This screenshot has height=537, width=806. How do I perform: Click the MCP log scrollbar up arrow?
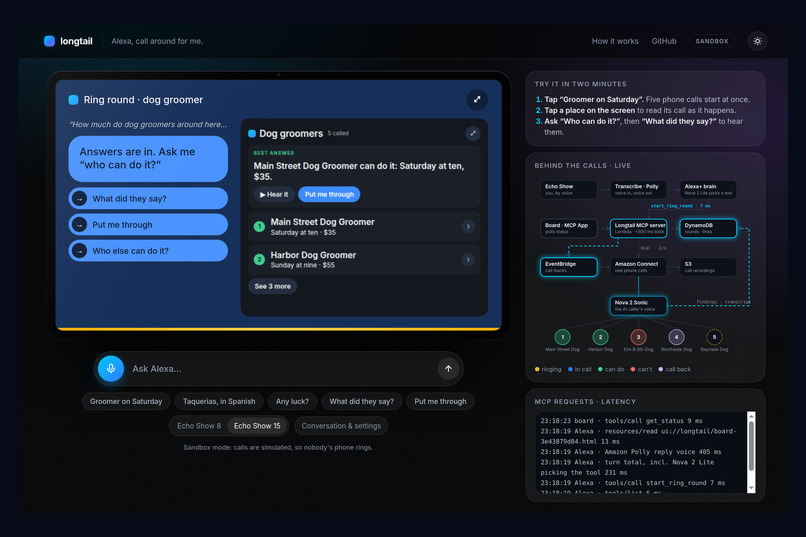coord(751,416)
